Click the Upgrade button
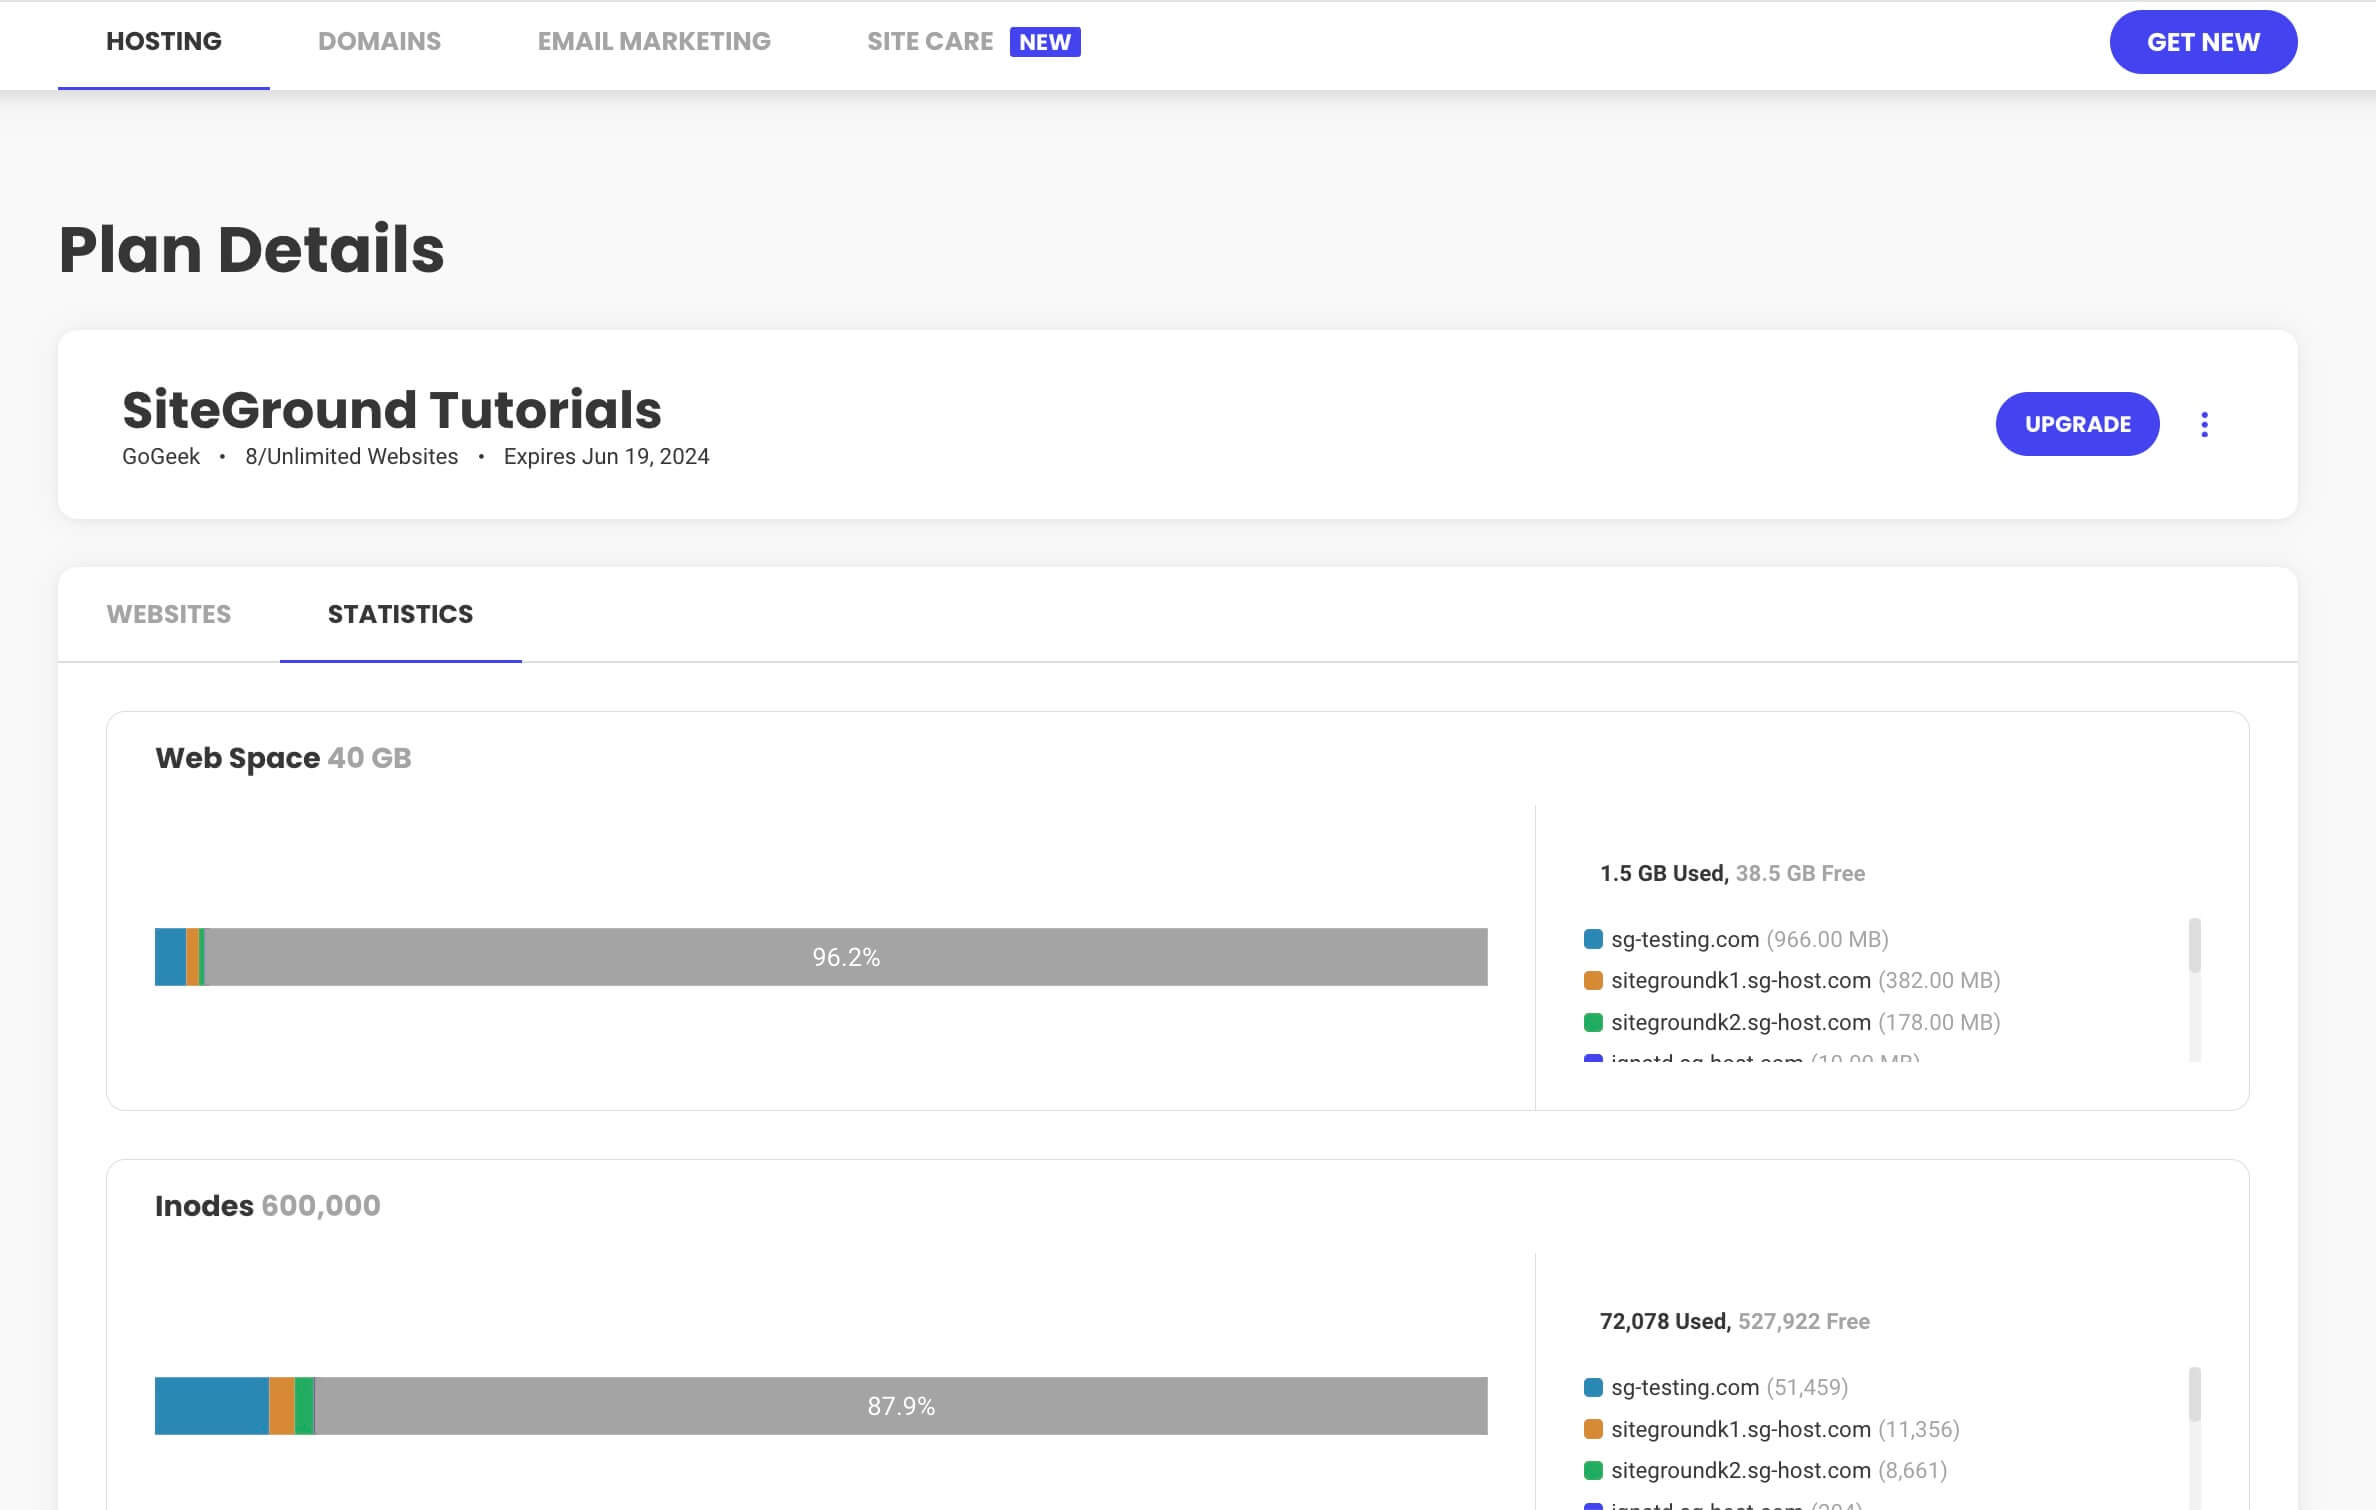The image size is (2376, 1510). pyautogui.click(x=2077, y=424)
